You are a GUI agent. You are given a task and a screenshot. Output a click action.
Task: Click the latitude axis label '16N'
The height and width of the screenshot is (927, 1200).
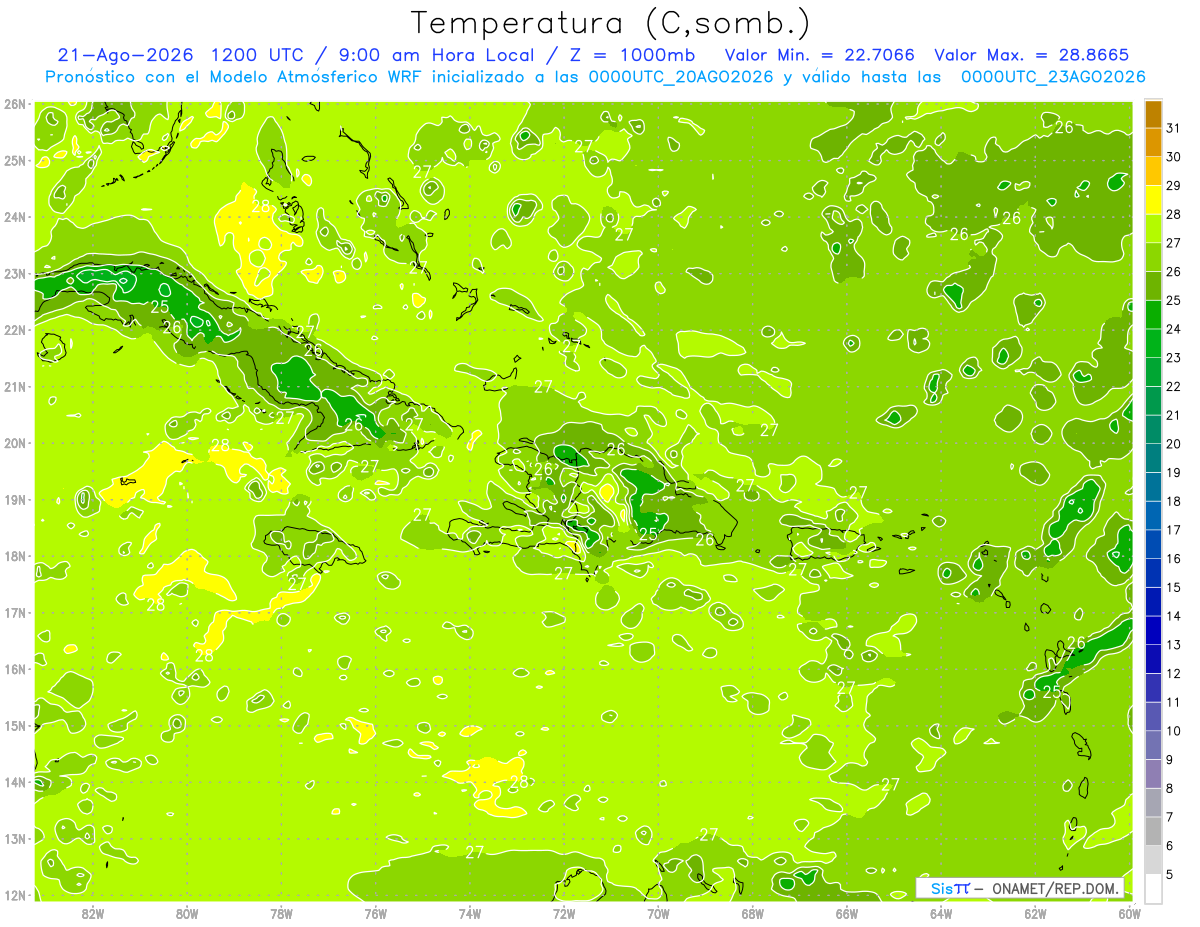coord(15,669)
